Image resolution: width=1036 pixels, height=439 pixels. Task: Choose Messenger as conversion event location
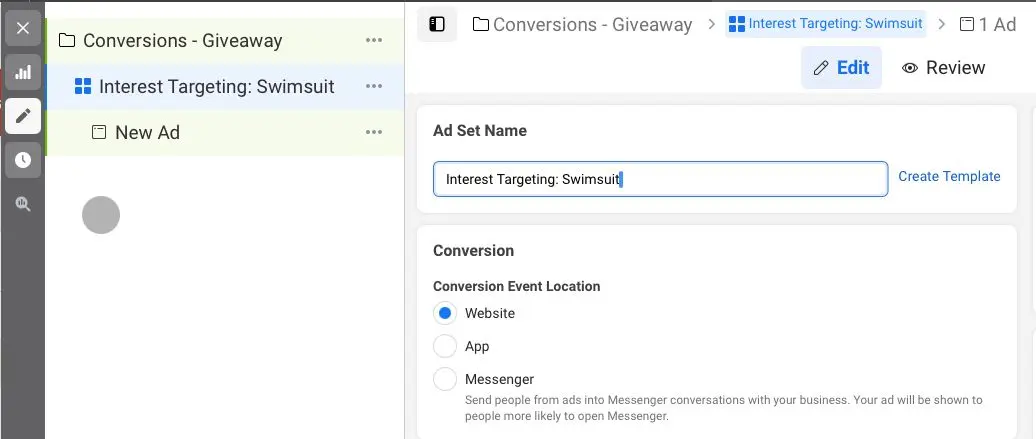pos(445,379)
